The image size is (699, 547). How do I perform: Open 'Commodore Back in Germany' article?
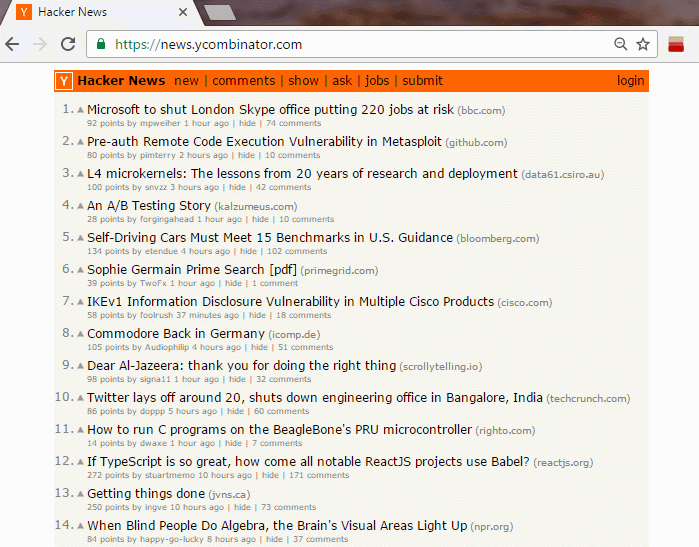point(176,334)
